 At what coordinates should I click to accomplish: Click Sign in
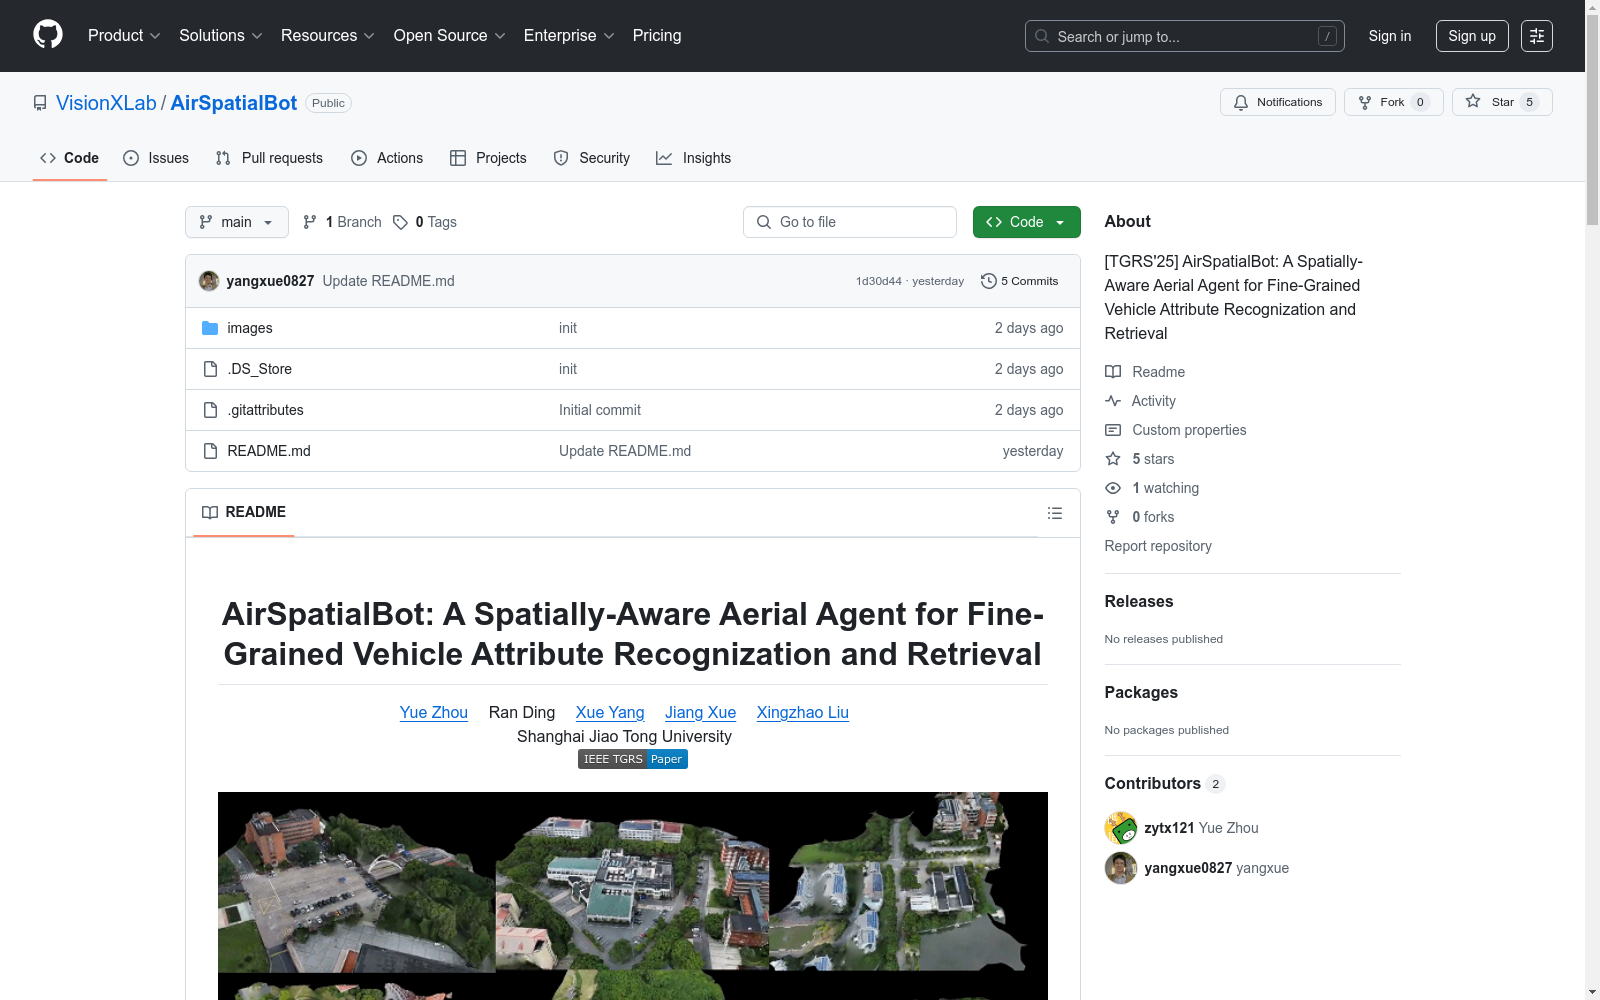tap(1390, 36)
